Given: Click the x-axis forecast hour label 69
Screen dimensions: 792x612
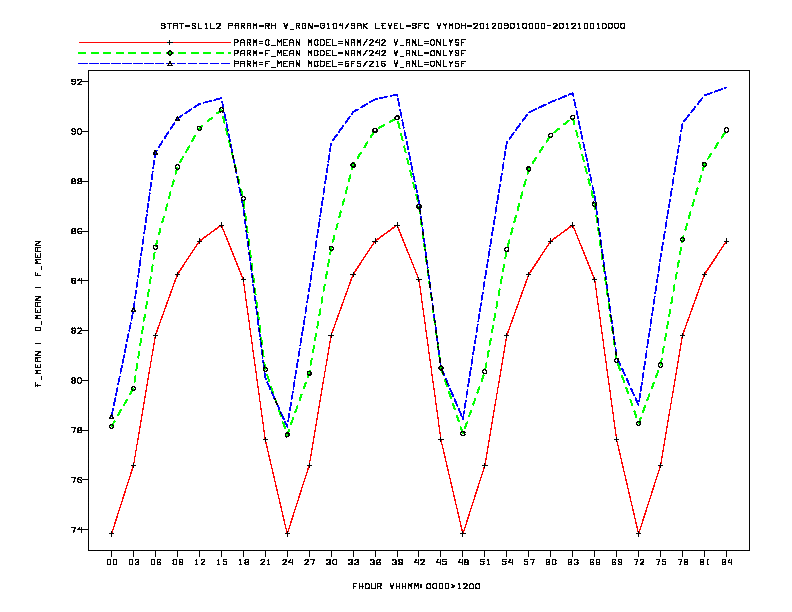Looking at the screenshot, I should pyautogui.click(x=617, y=562).
